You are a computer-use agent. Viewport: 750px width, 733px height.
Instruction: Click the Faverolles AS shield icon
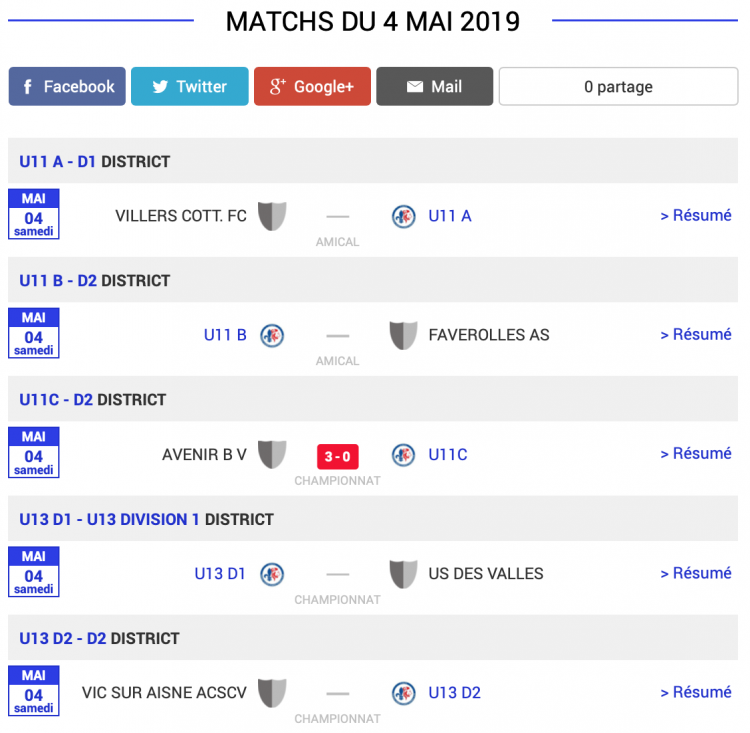pyautogui.click(x=403, y=335)
